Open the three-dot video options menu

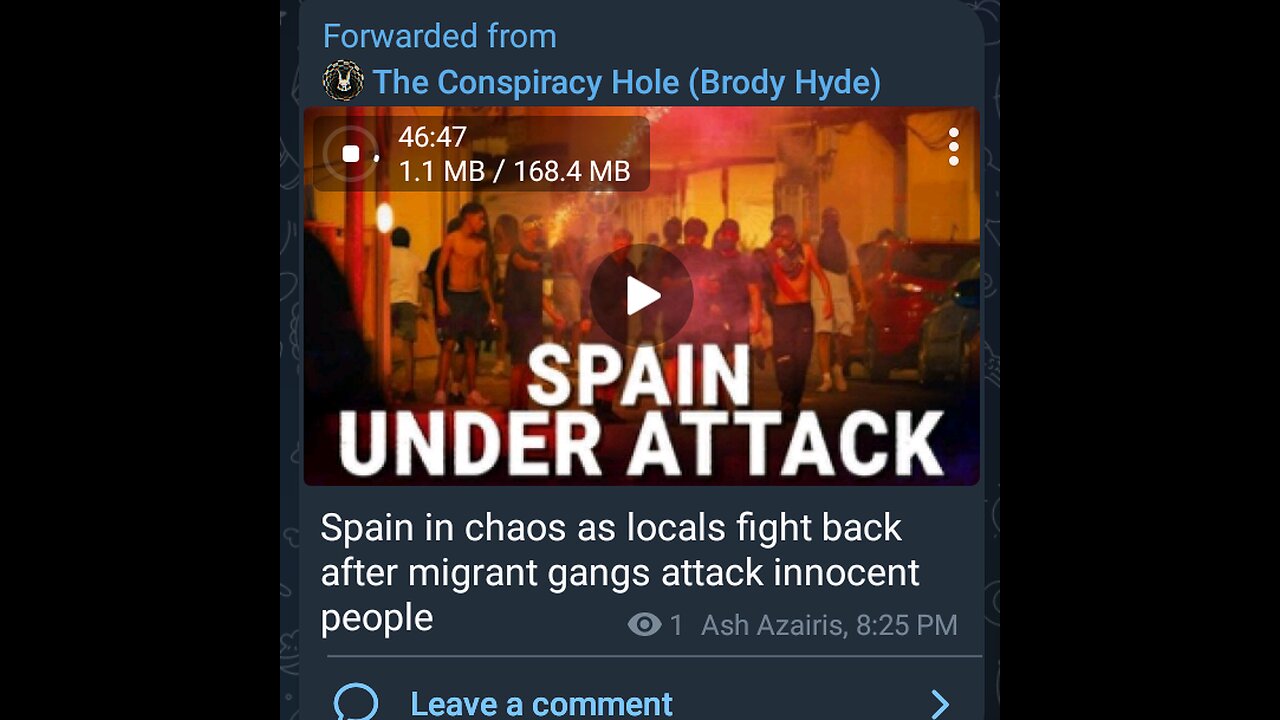[x=953, y=147]
